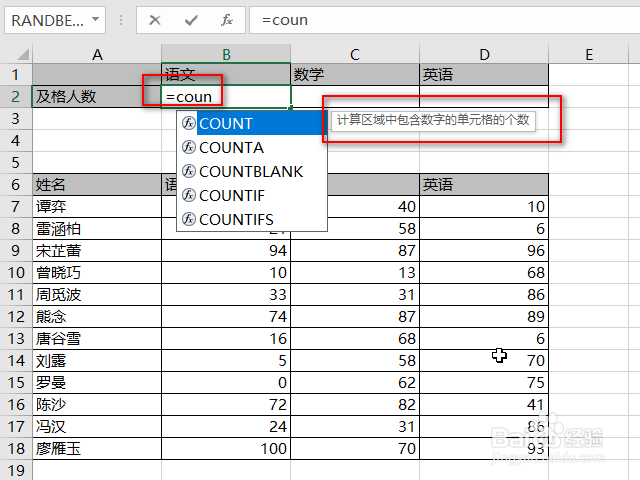Select row 18 header
The height and width of the screenshot is (480, 640).
click(16, 449)
